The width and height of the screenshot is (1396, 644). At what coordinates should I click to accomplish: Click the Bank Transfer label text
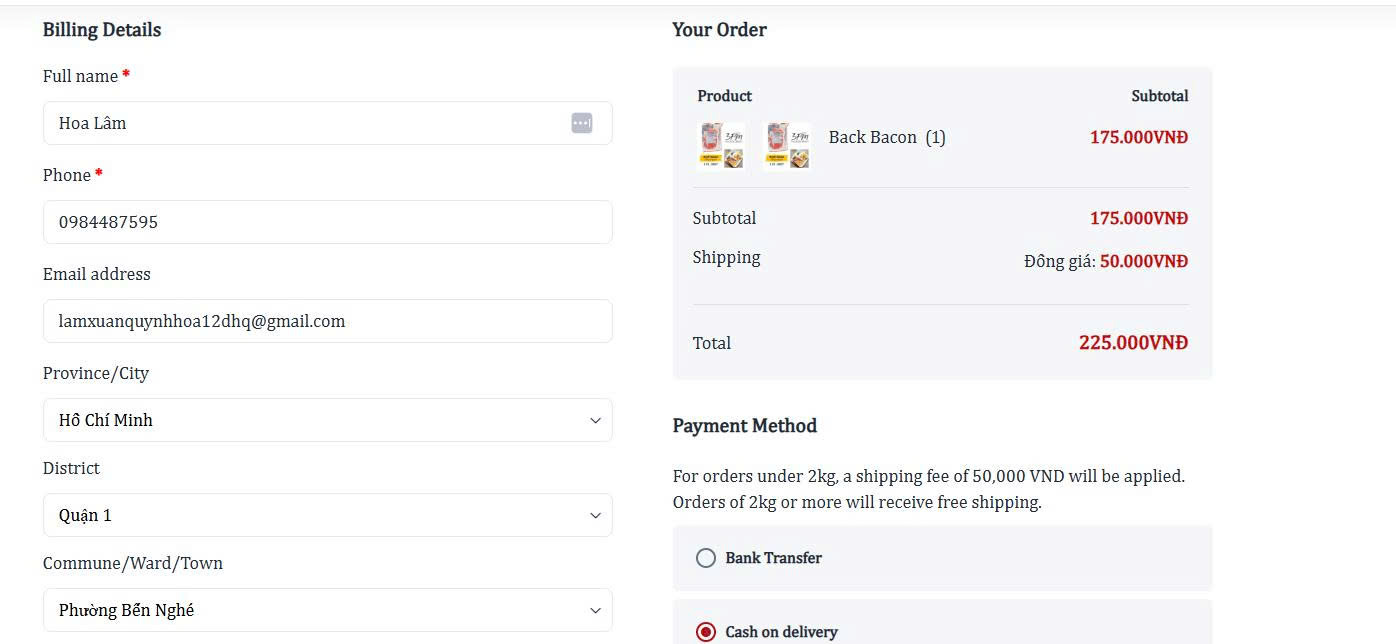(773, 558)
